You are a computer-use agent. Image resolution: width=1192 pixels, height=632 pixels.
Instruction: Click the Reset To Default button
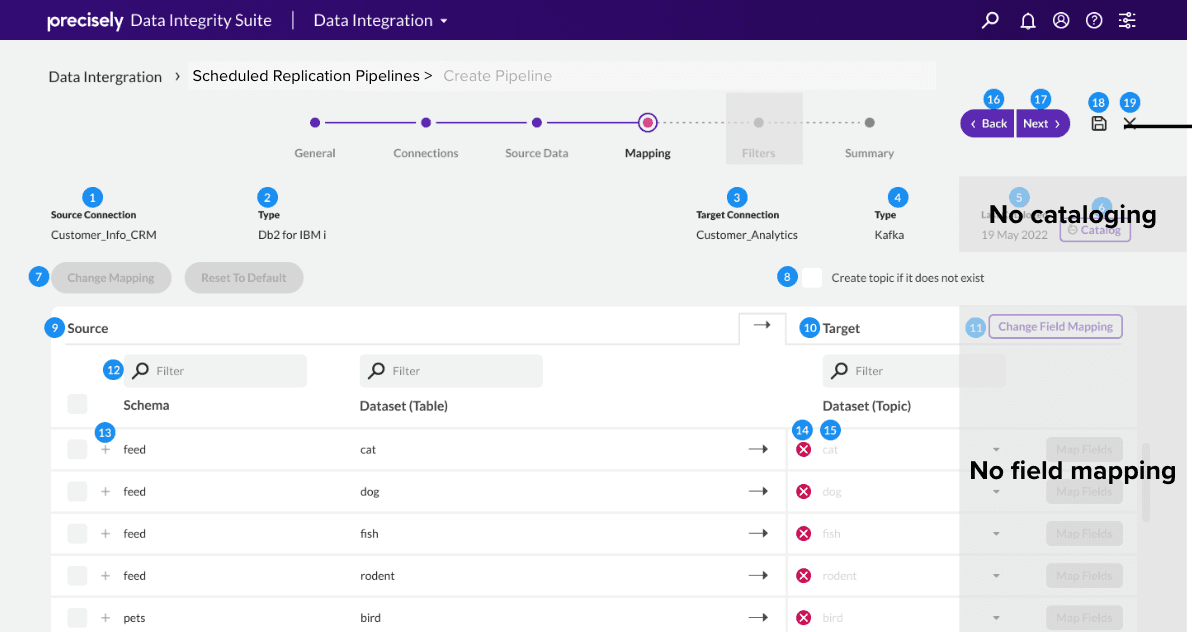coord(244,278)
